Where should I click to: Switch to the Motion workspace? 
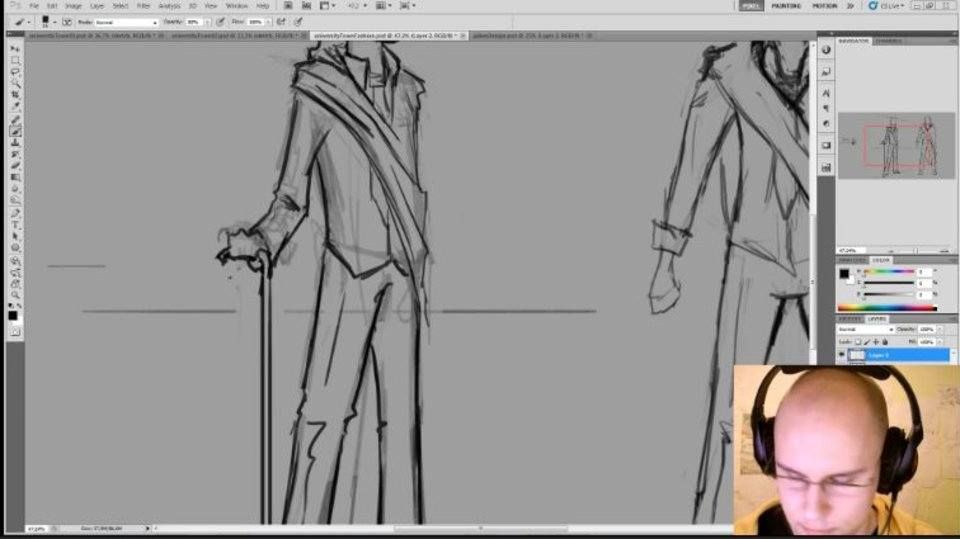click(824, 6)
